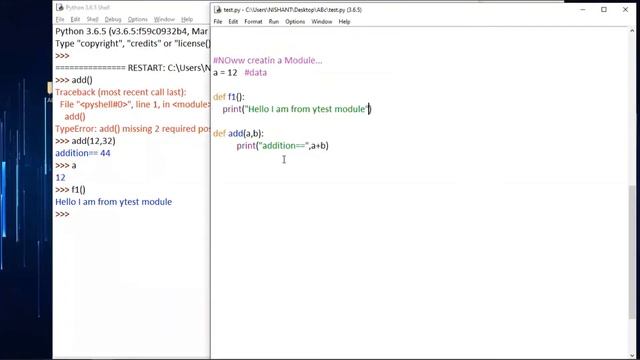Open Window menu in Python Shell window
Screen dimensions: 640x360
click(x=164, y=19)
